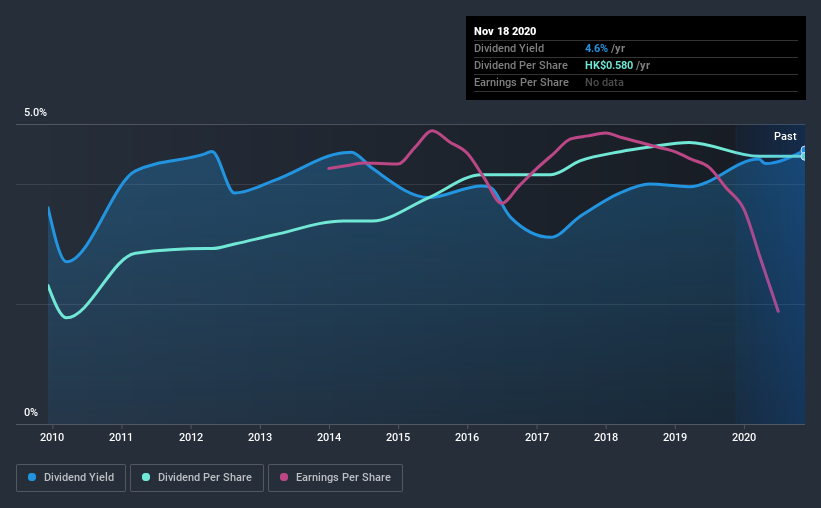821x508 pixels.
Task: Click the 0% y-axis label
Action: (31, 413)
